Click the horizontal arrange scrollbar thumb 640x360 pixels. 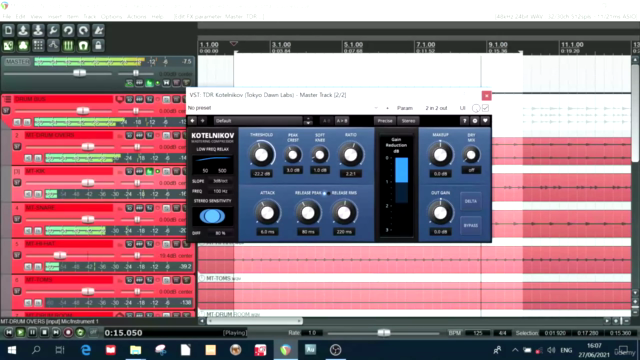coord(255,321)
